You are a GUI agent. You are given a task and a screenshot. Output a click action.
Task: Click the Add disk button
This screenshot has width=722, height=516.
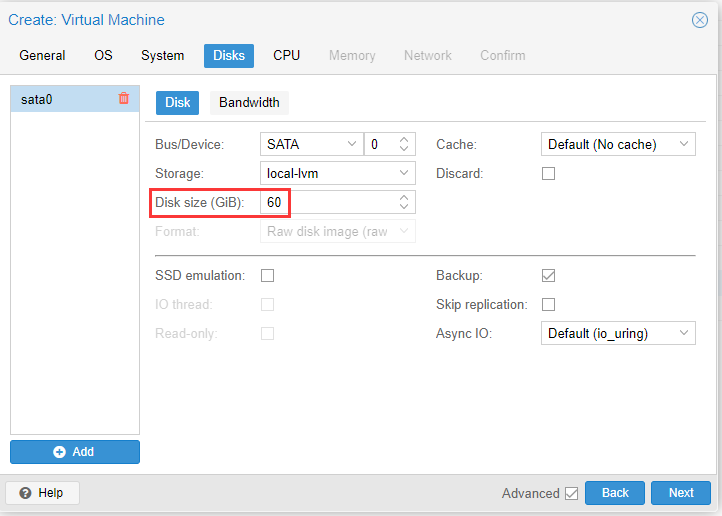(x=75, y=452)
